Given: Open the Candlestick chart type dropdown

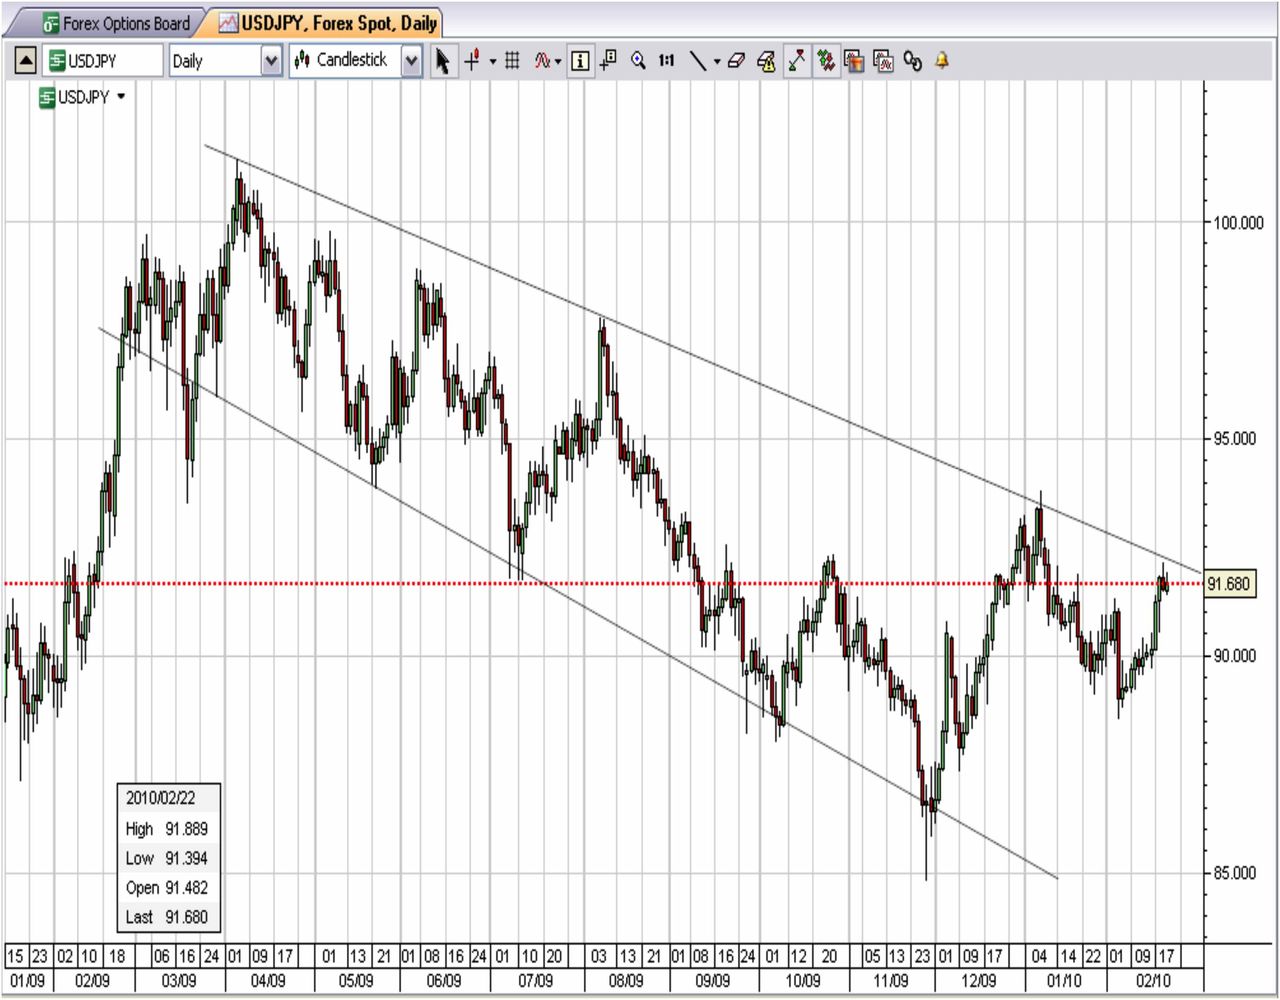Looking at the screenshot, I should (411, 62).
